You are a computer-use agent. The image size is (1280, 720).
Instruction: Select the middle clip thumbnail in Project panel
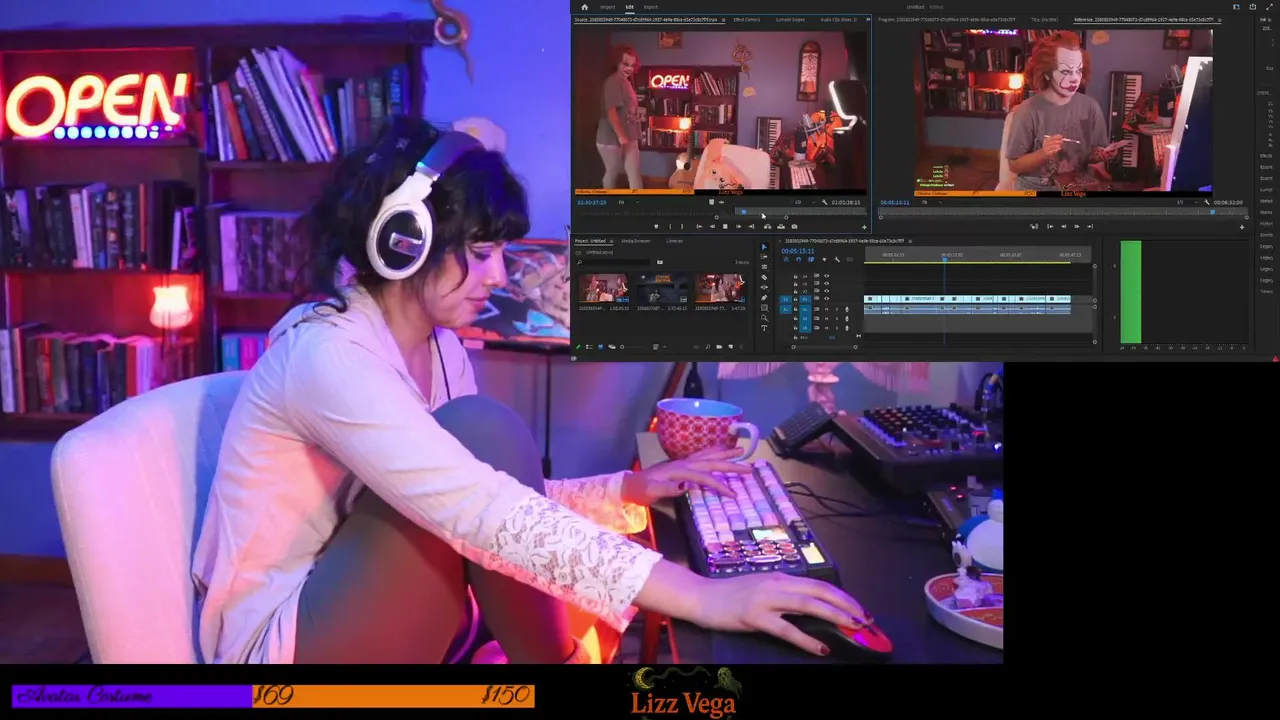pos(662,288)
